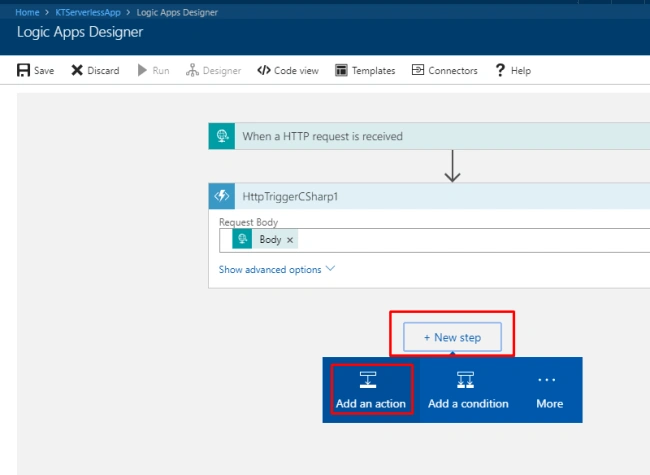Choose the Add an action label
The image size is (650, 475).
coord(371,404)
